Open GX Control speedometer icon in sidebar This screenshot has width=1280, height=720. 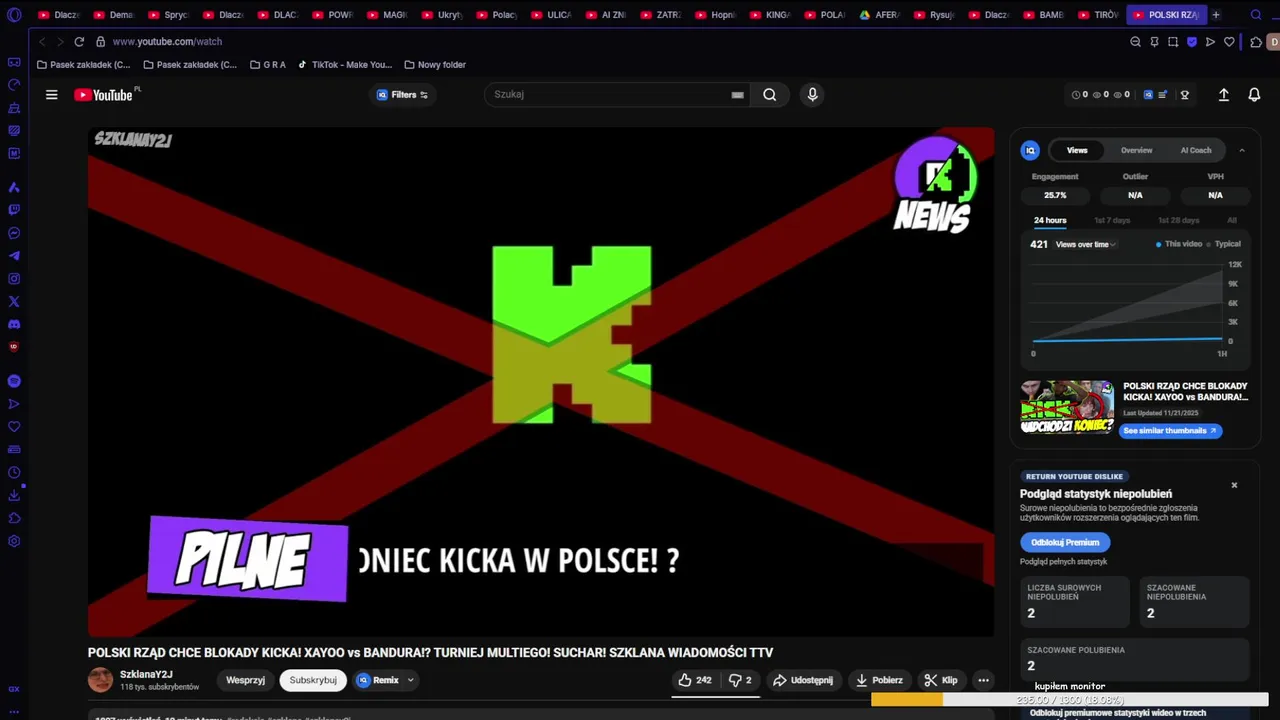14,85
